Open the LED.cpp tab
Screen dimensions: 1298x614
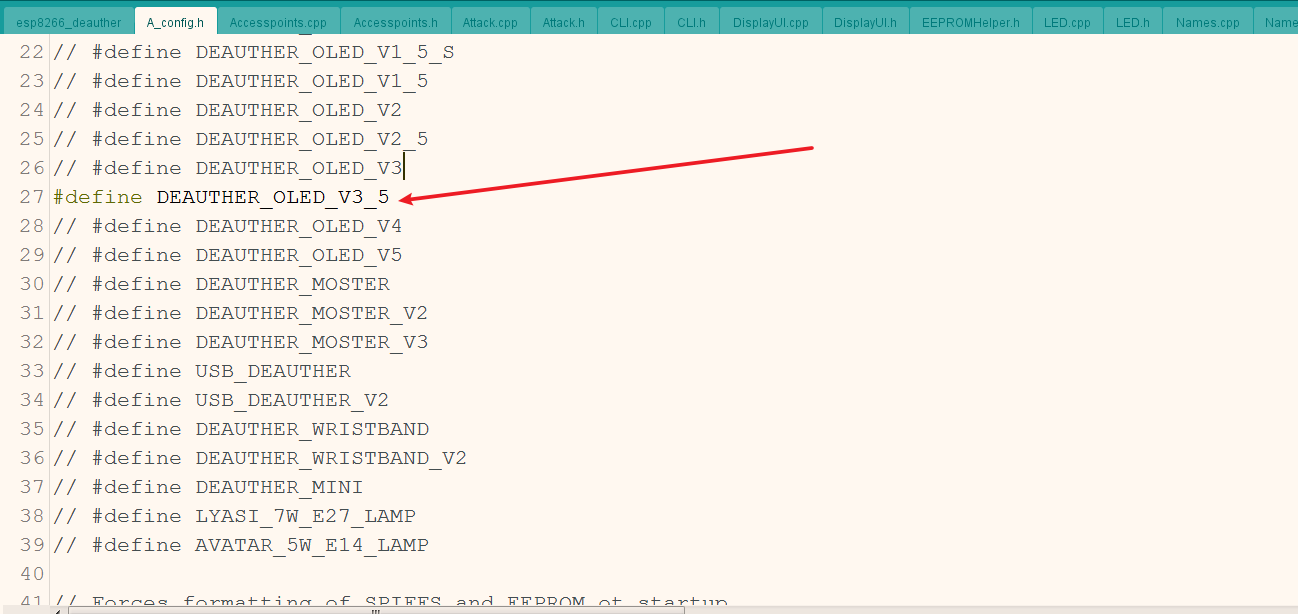(x=1066, y=19)
